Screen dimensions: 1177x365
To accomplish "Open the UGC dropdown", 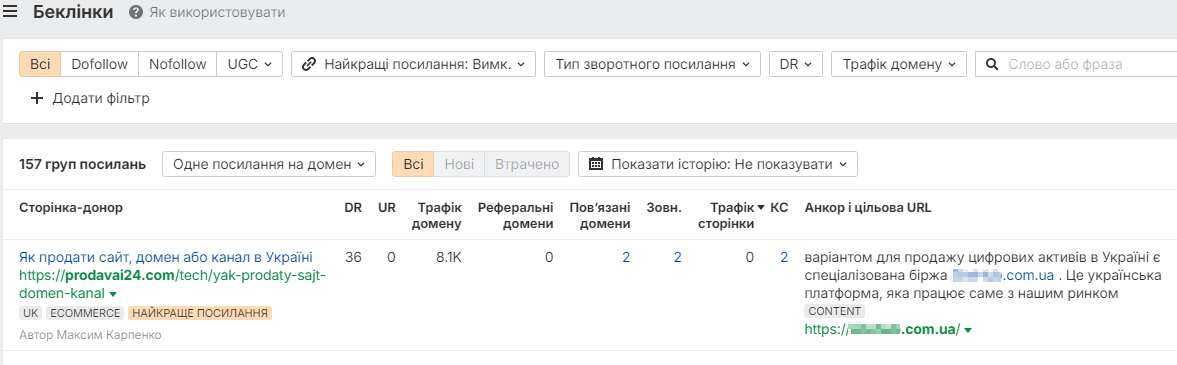I will coord(249,64).
